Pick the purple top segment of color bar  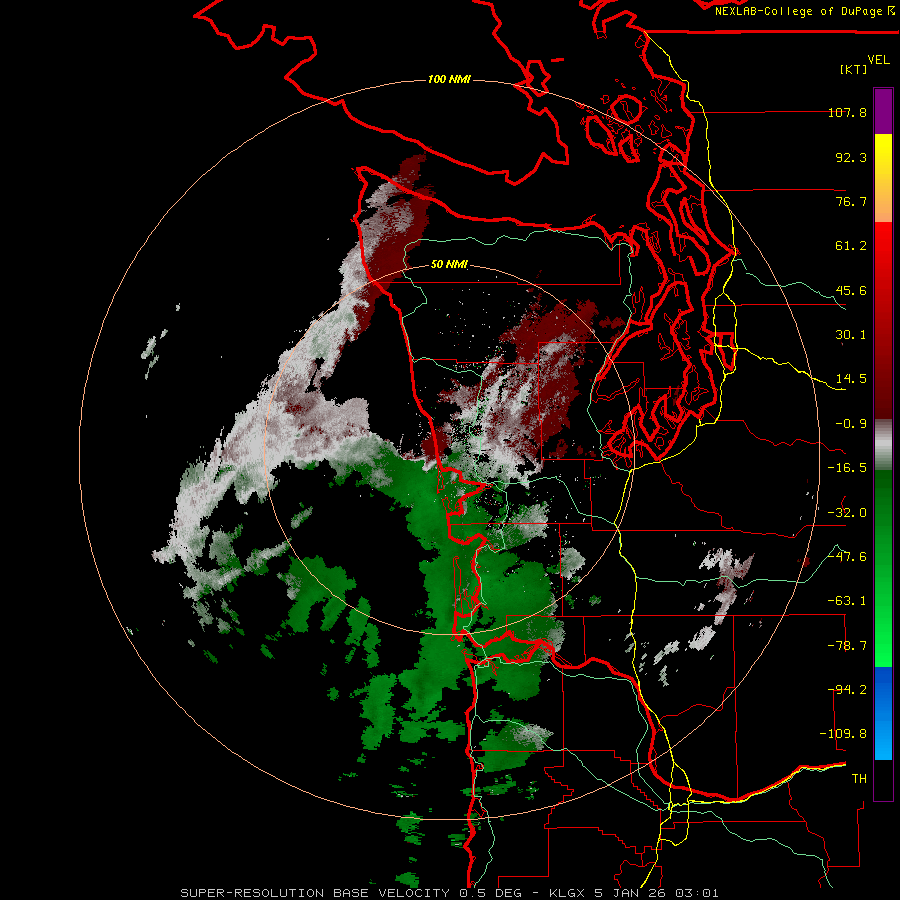click(883, 111)
